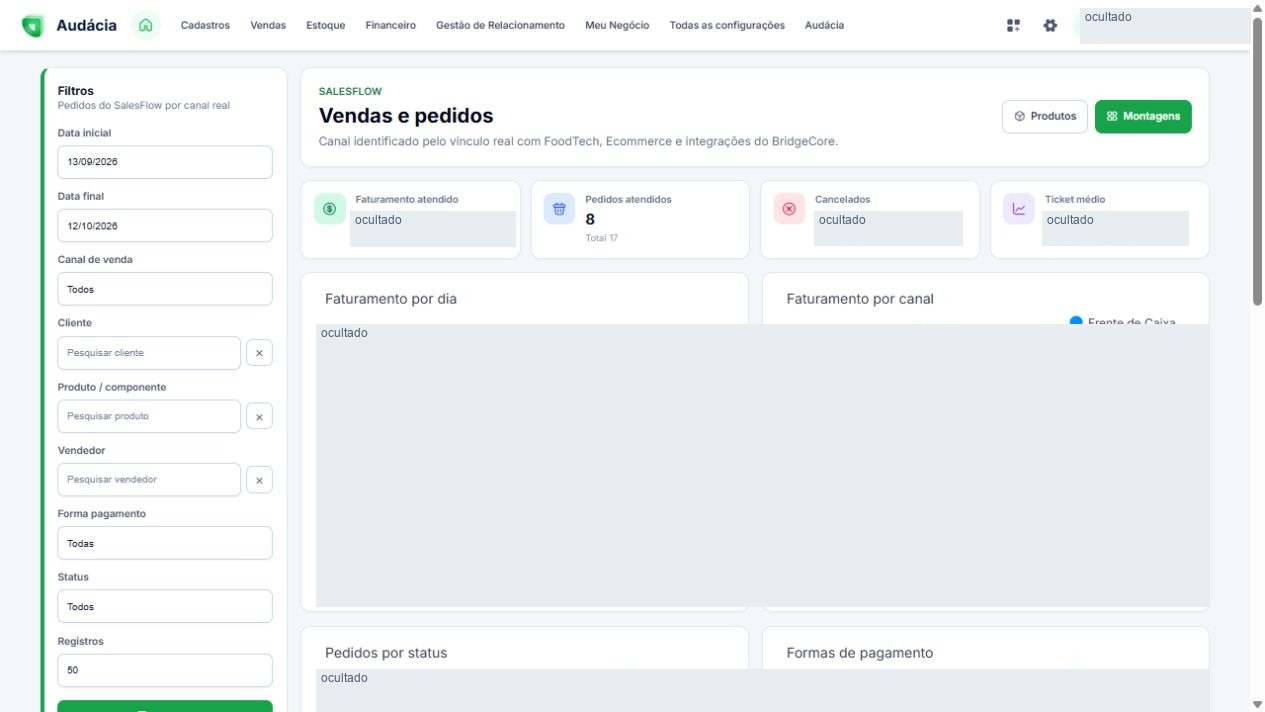
Task: Clear the Cliente search field
Action: coord(259,353)
